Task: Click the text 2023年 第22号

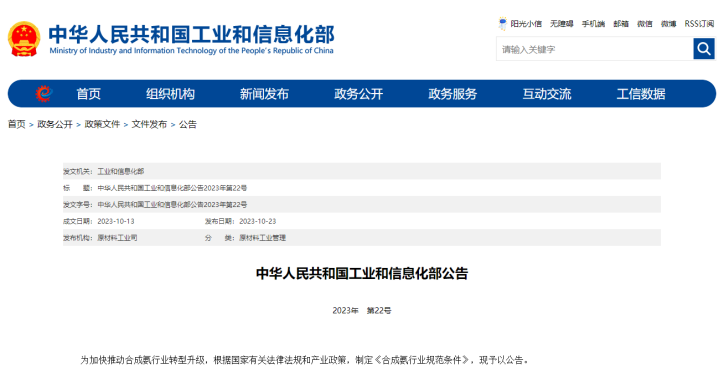Action: click(362, 310)
